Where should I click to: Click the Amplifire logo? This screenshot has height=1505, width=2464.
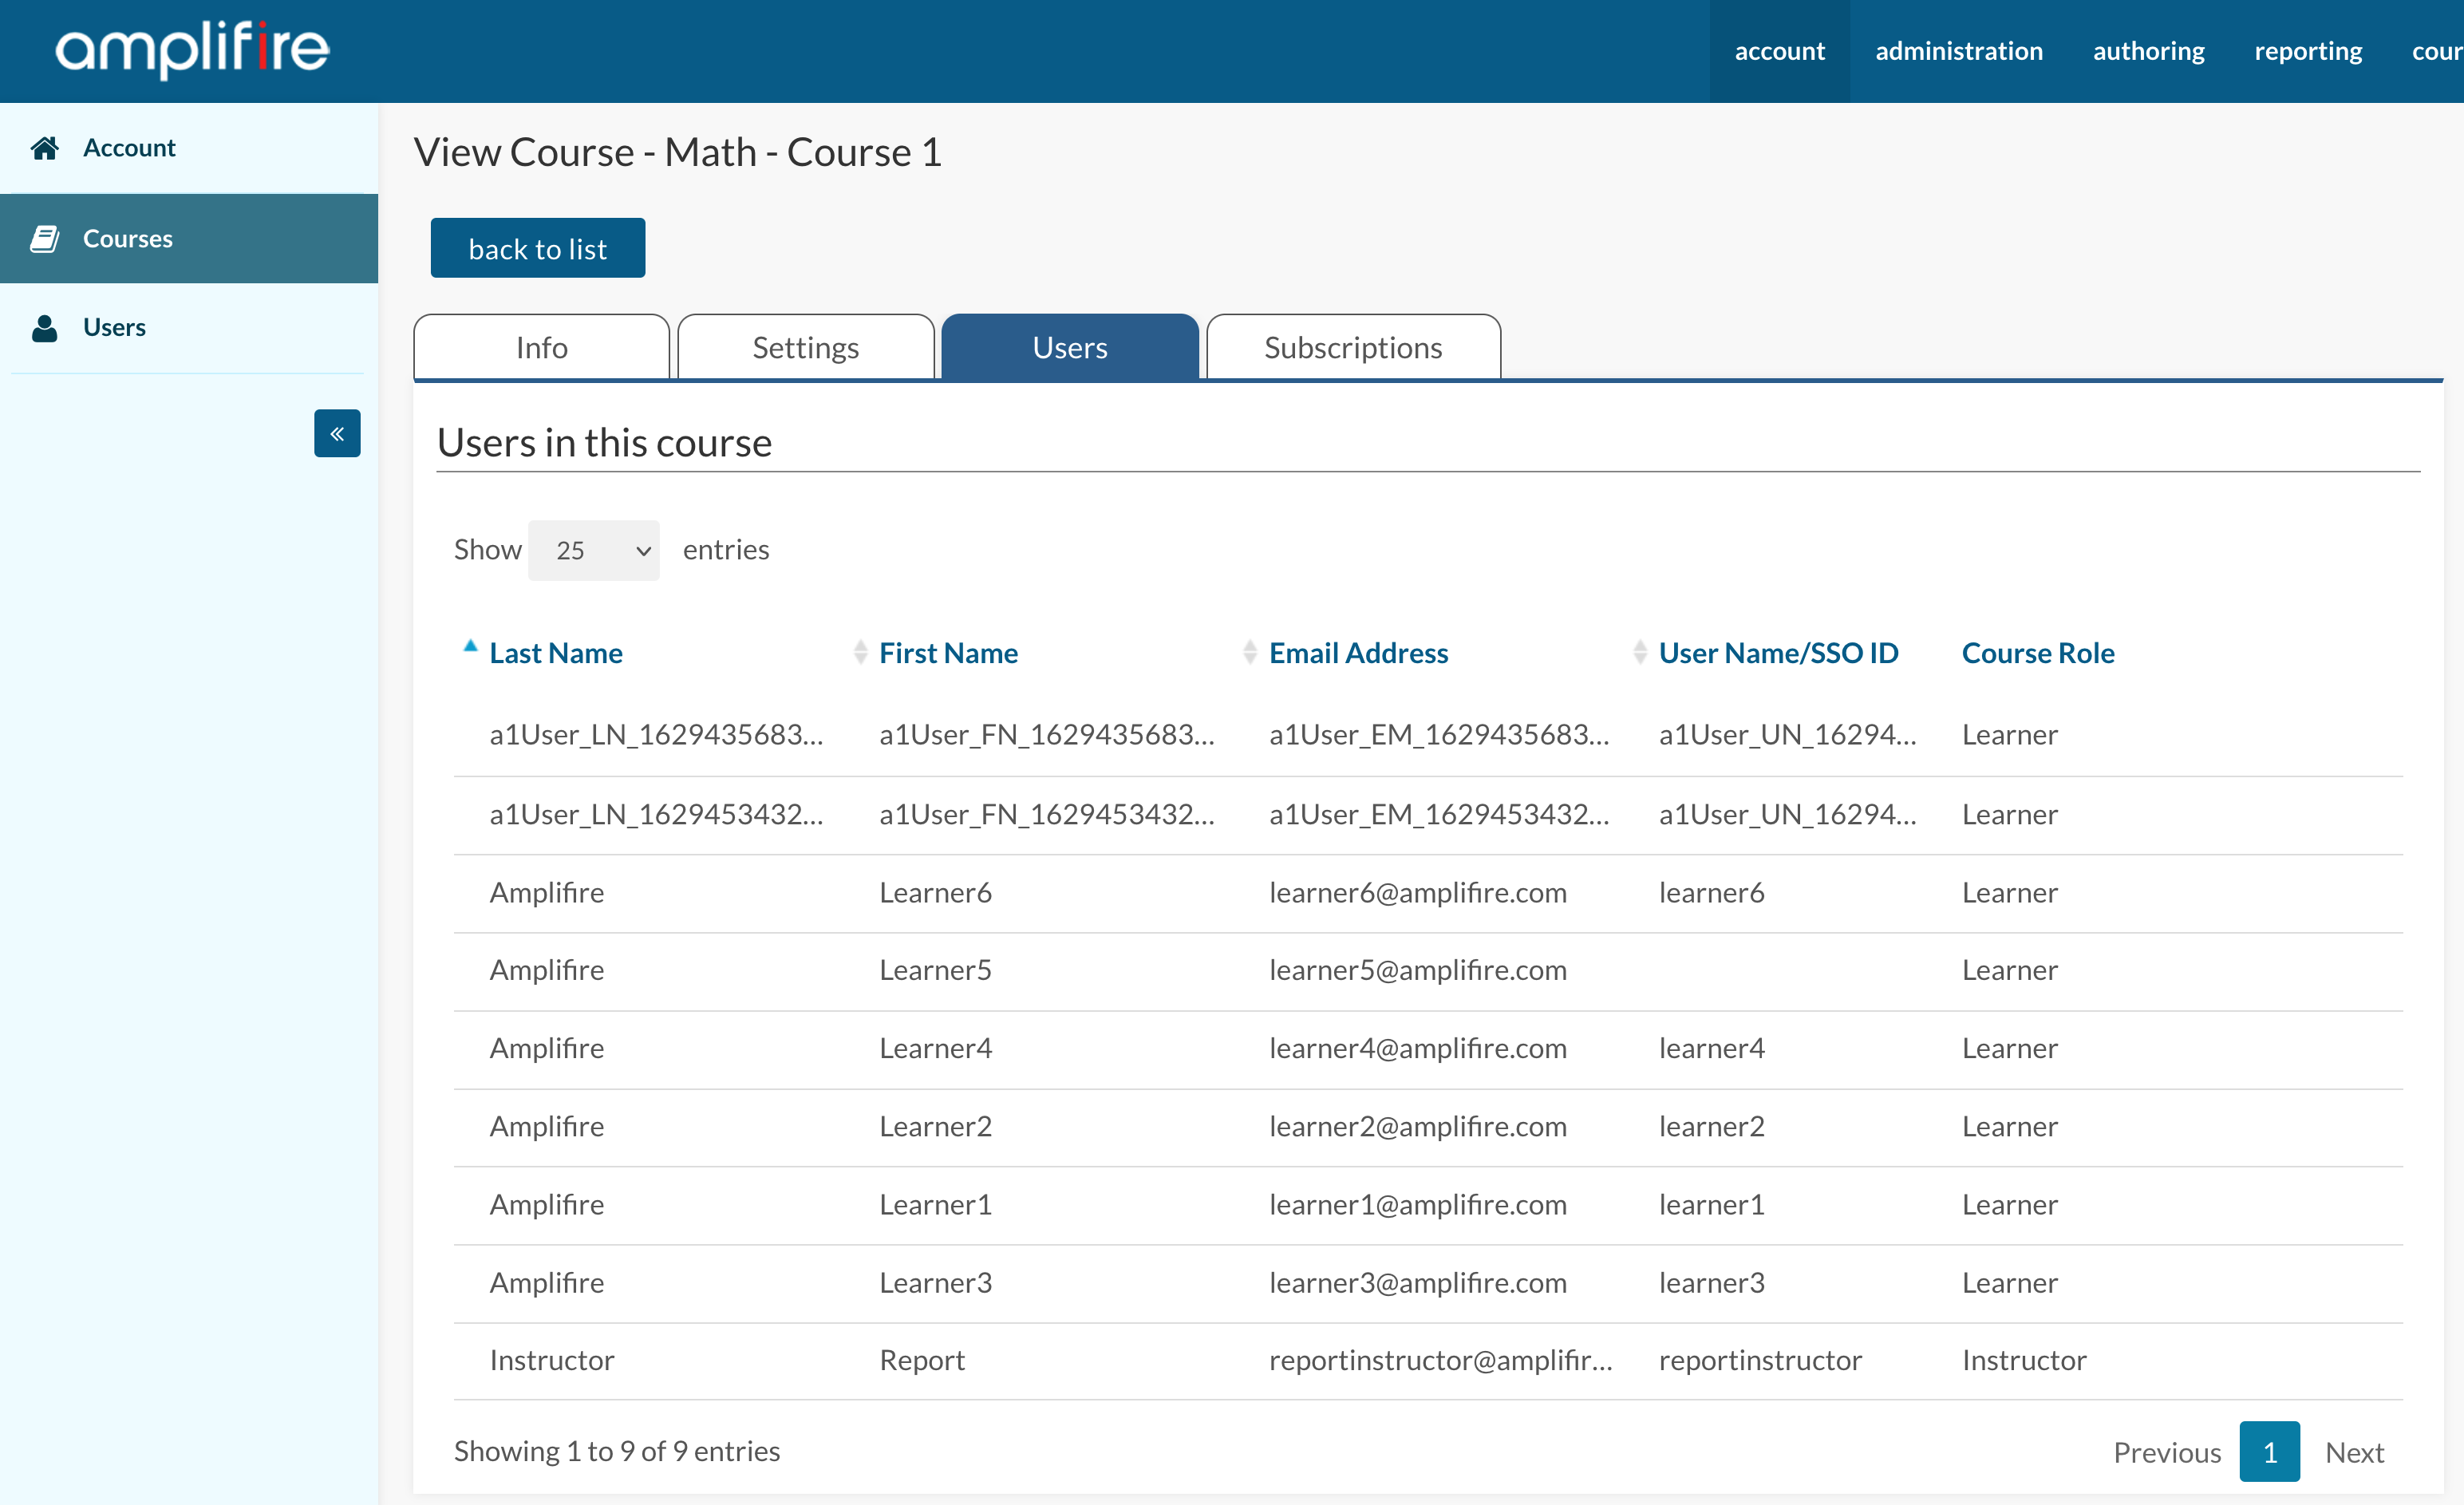coord(192,50)
